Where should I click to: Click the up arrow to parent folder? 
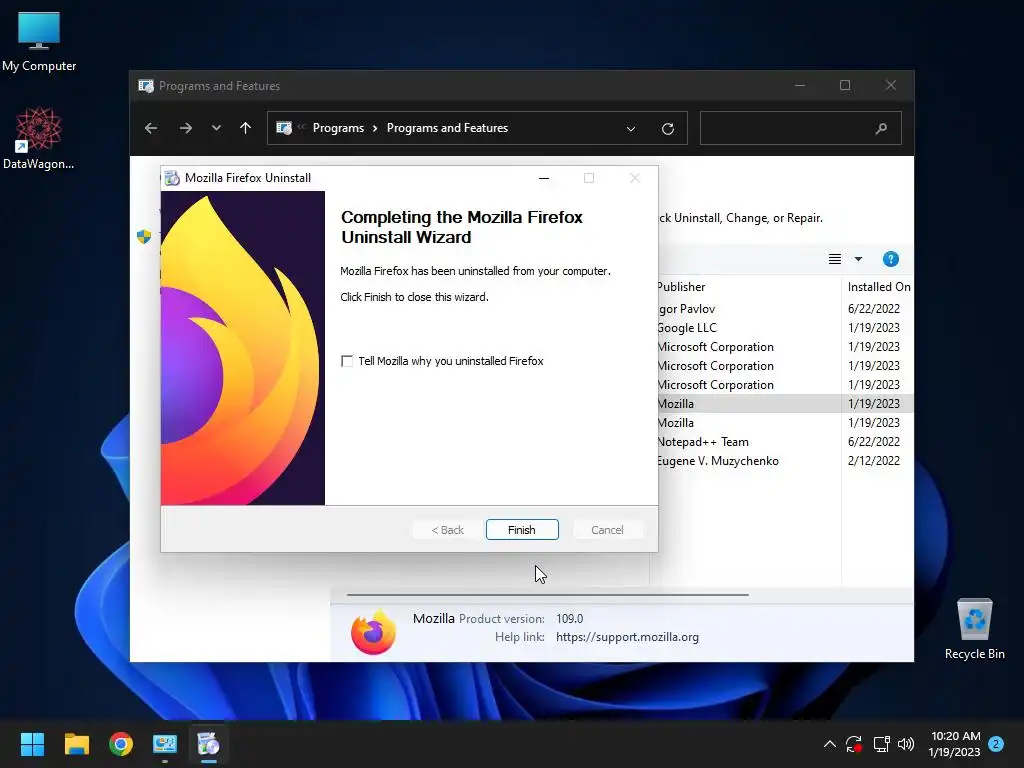246,128
